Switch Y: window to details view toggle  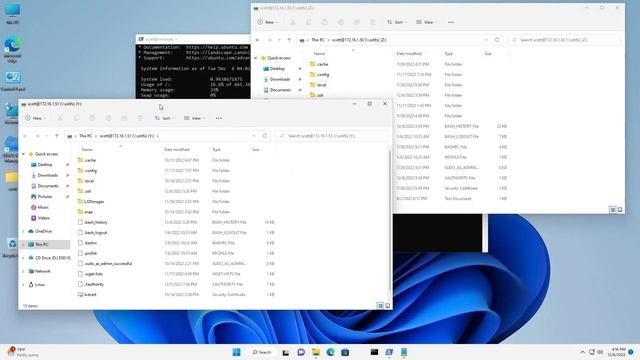[x=380, y=305]
